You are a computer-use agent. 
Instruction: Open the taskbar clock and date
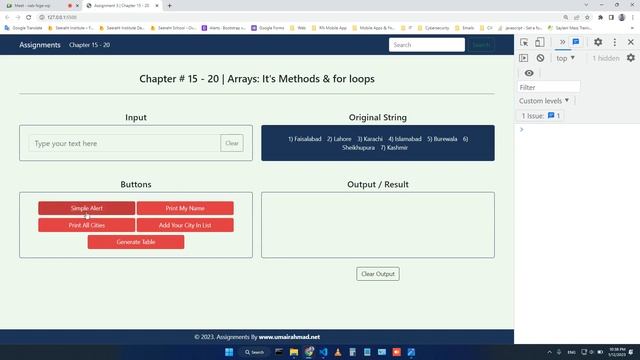tap(617, 352)
